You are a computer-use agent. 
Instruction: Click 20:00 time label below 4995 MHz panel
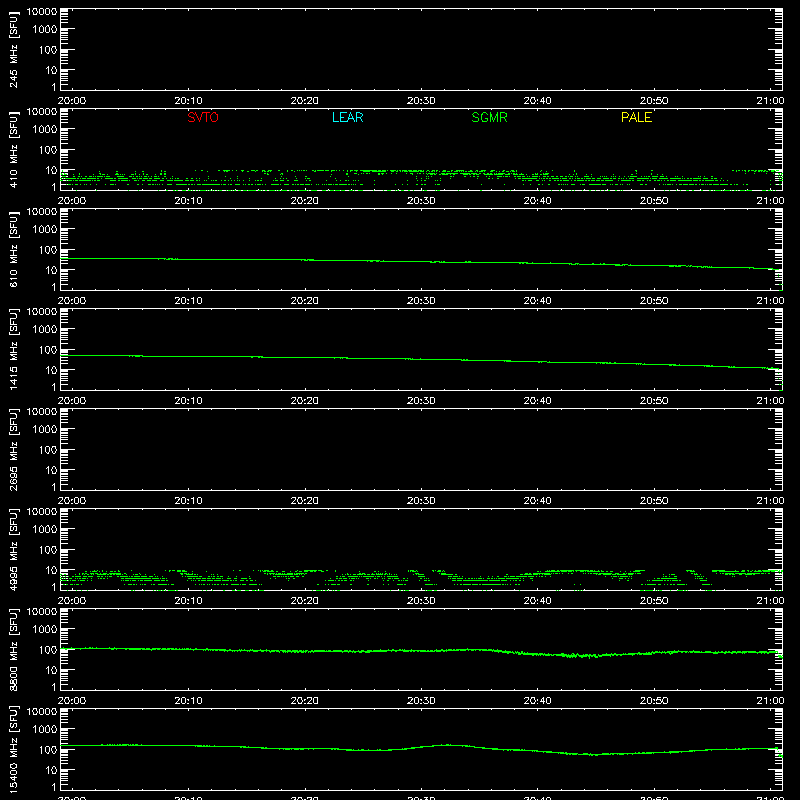coord(72,601)
